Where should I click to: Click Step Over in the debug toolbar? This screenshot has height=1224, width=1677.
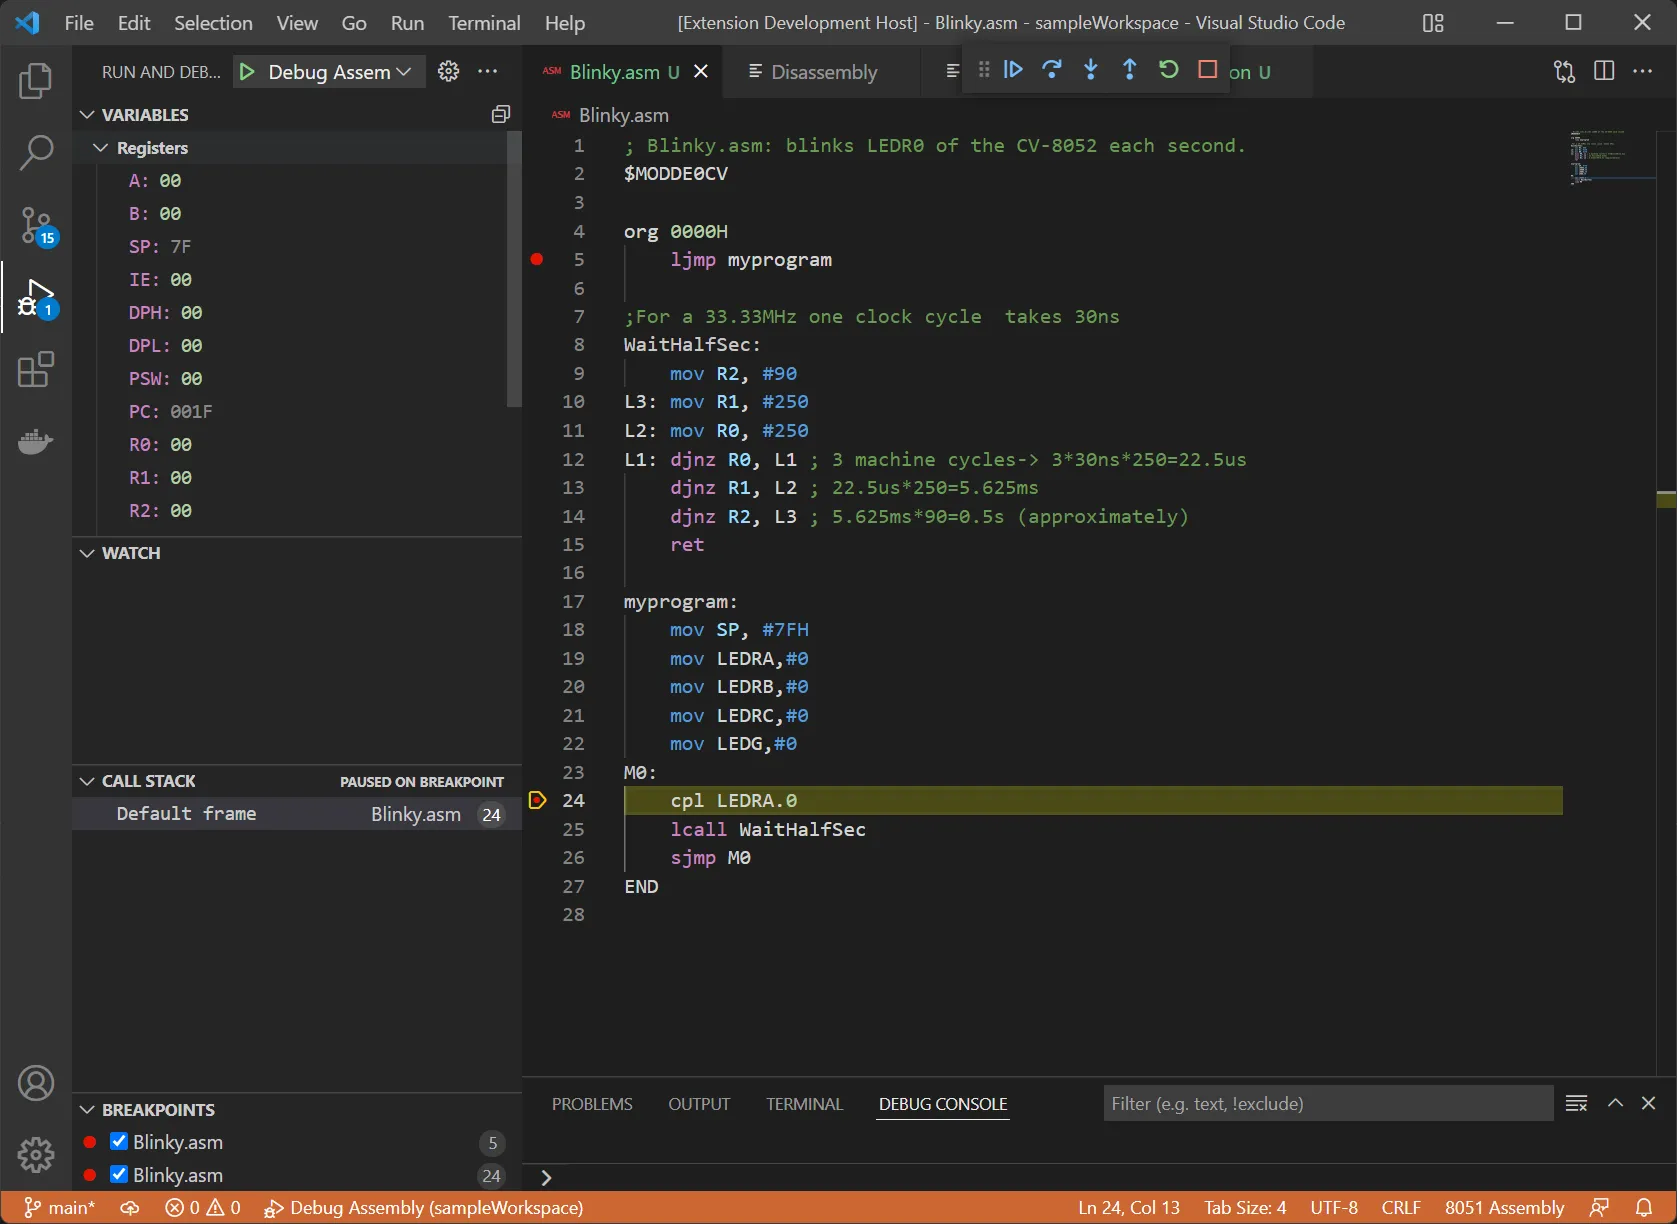[x=1052, y=69]
